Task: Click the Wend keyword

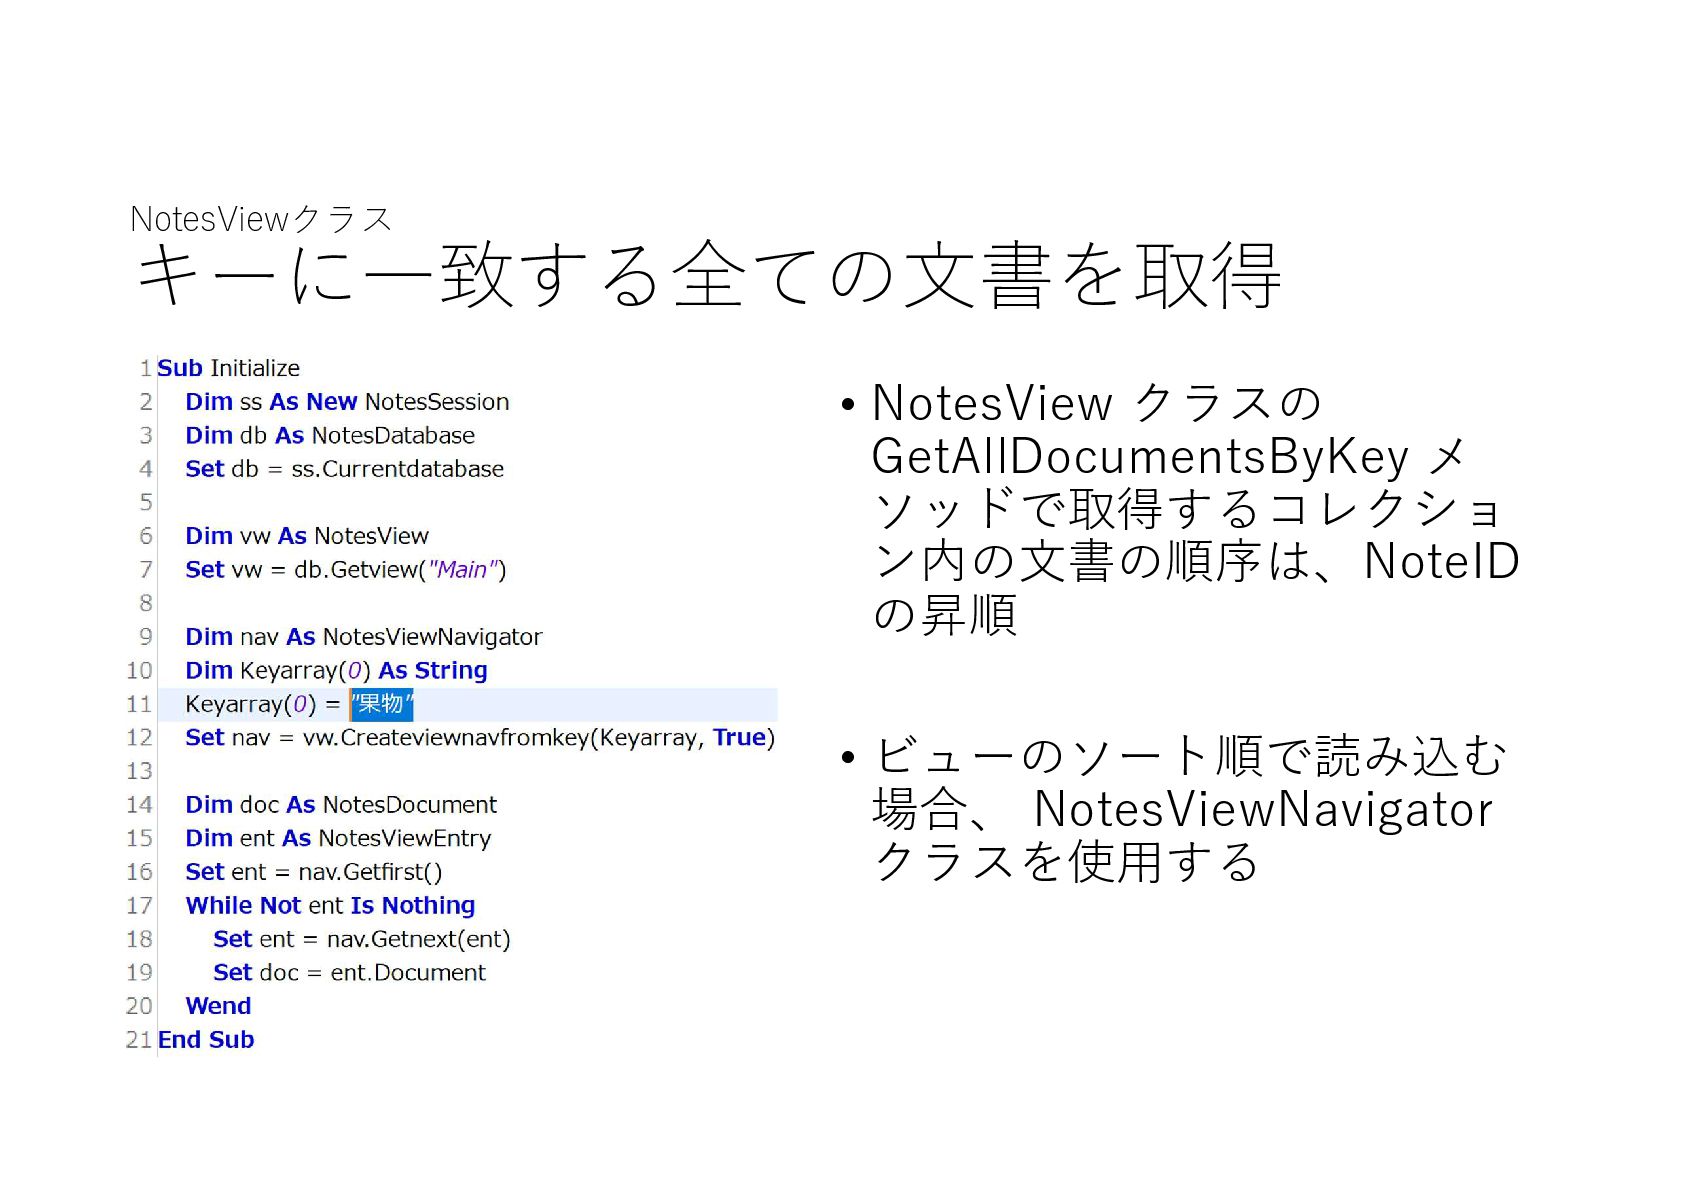Action: pos(218,1006)
